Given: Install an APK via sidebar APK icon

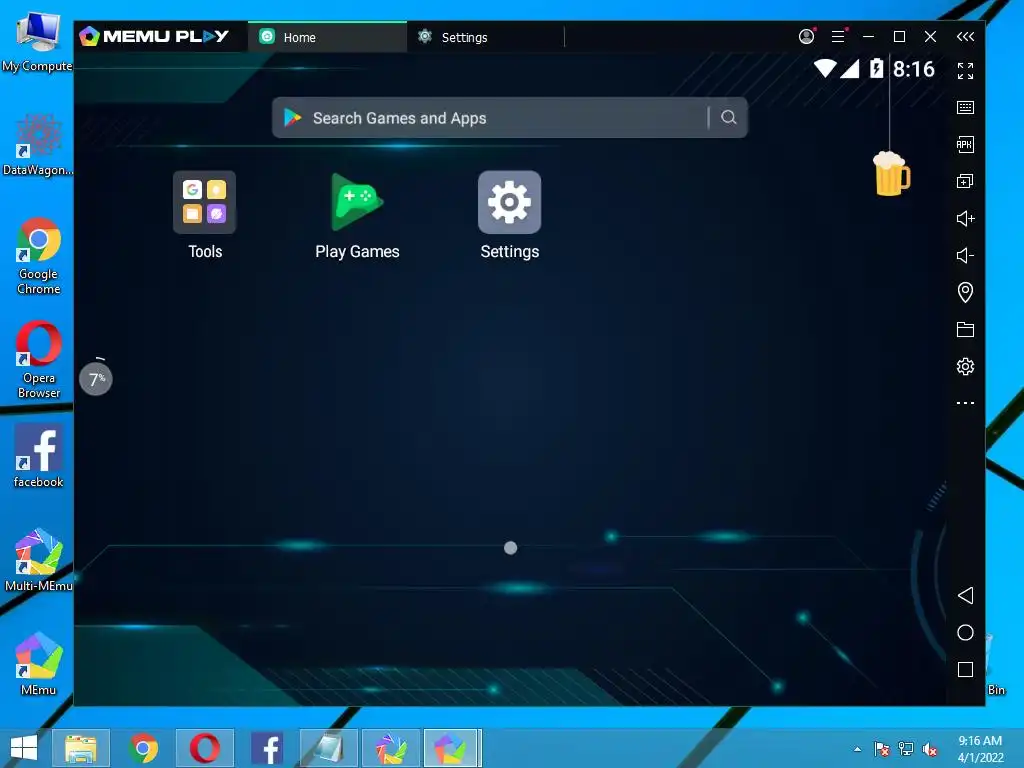Looking at the screenshot, I should 965,144.
